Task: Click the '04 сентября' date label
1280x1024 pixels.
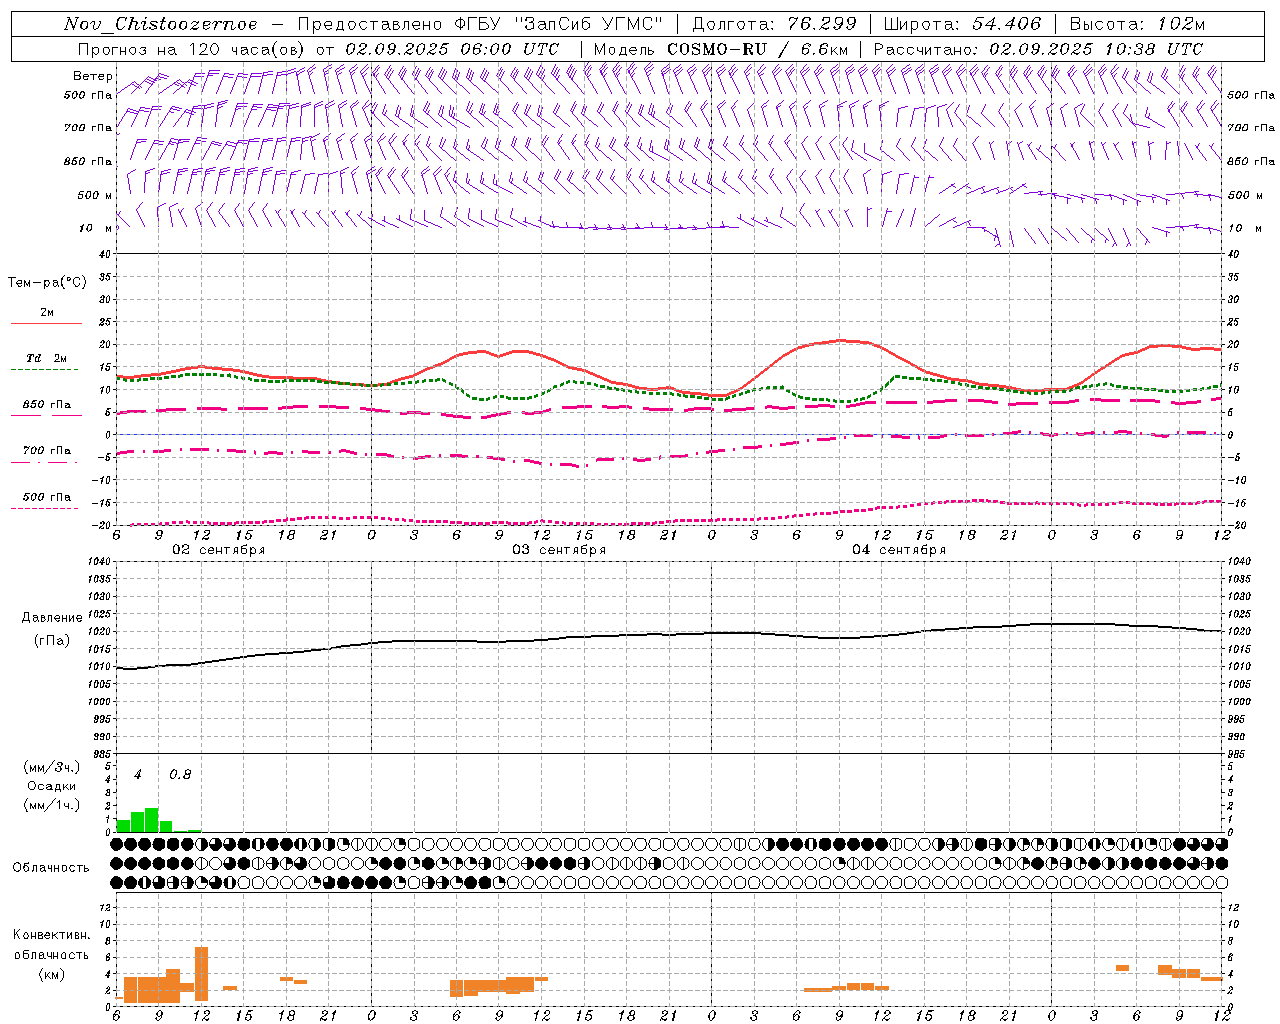Action: pyautogui.click(x=899, y=550)
